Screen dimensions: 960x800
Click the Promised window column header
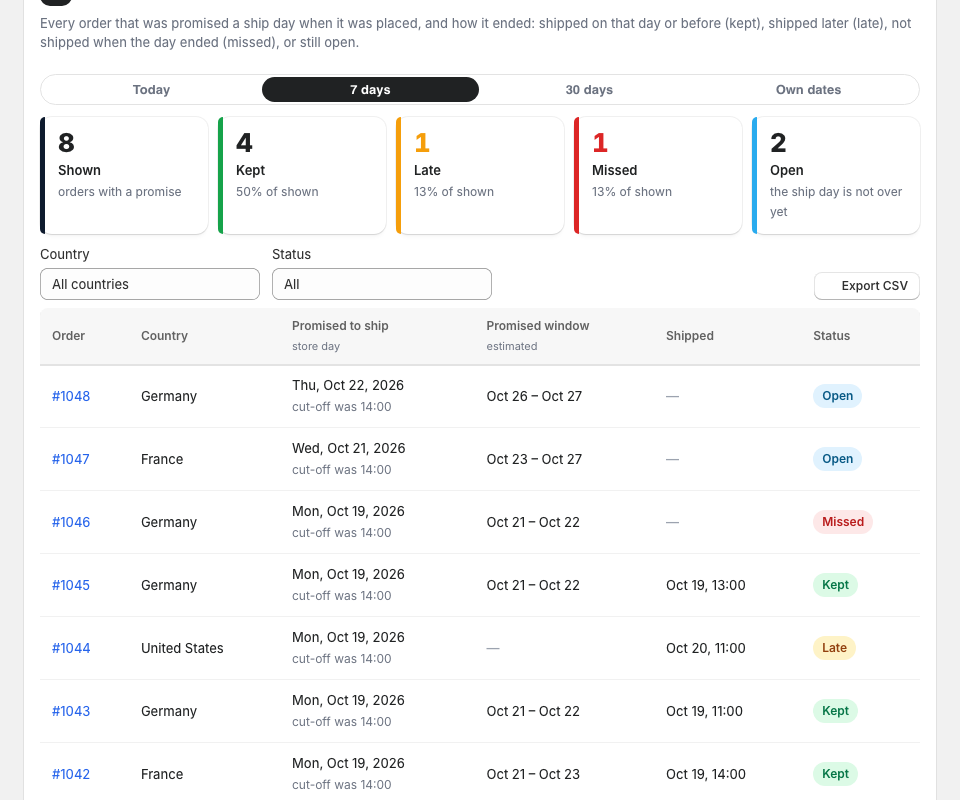click(x=538, y=326)
